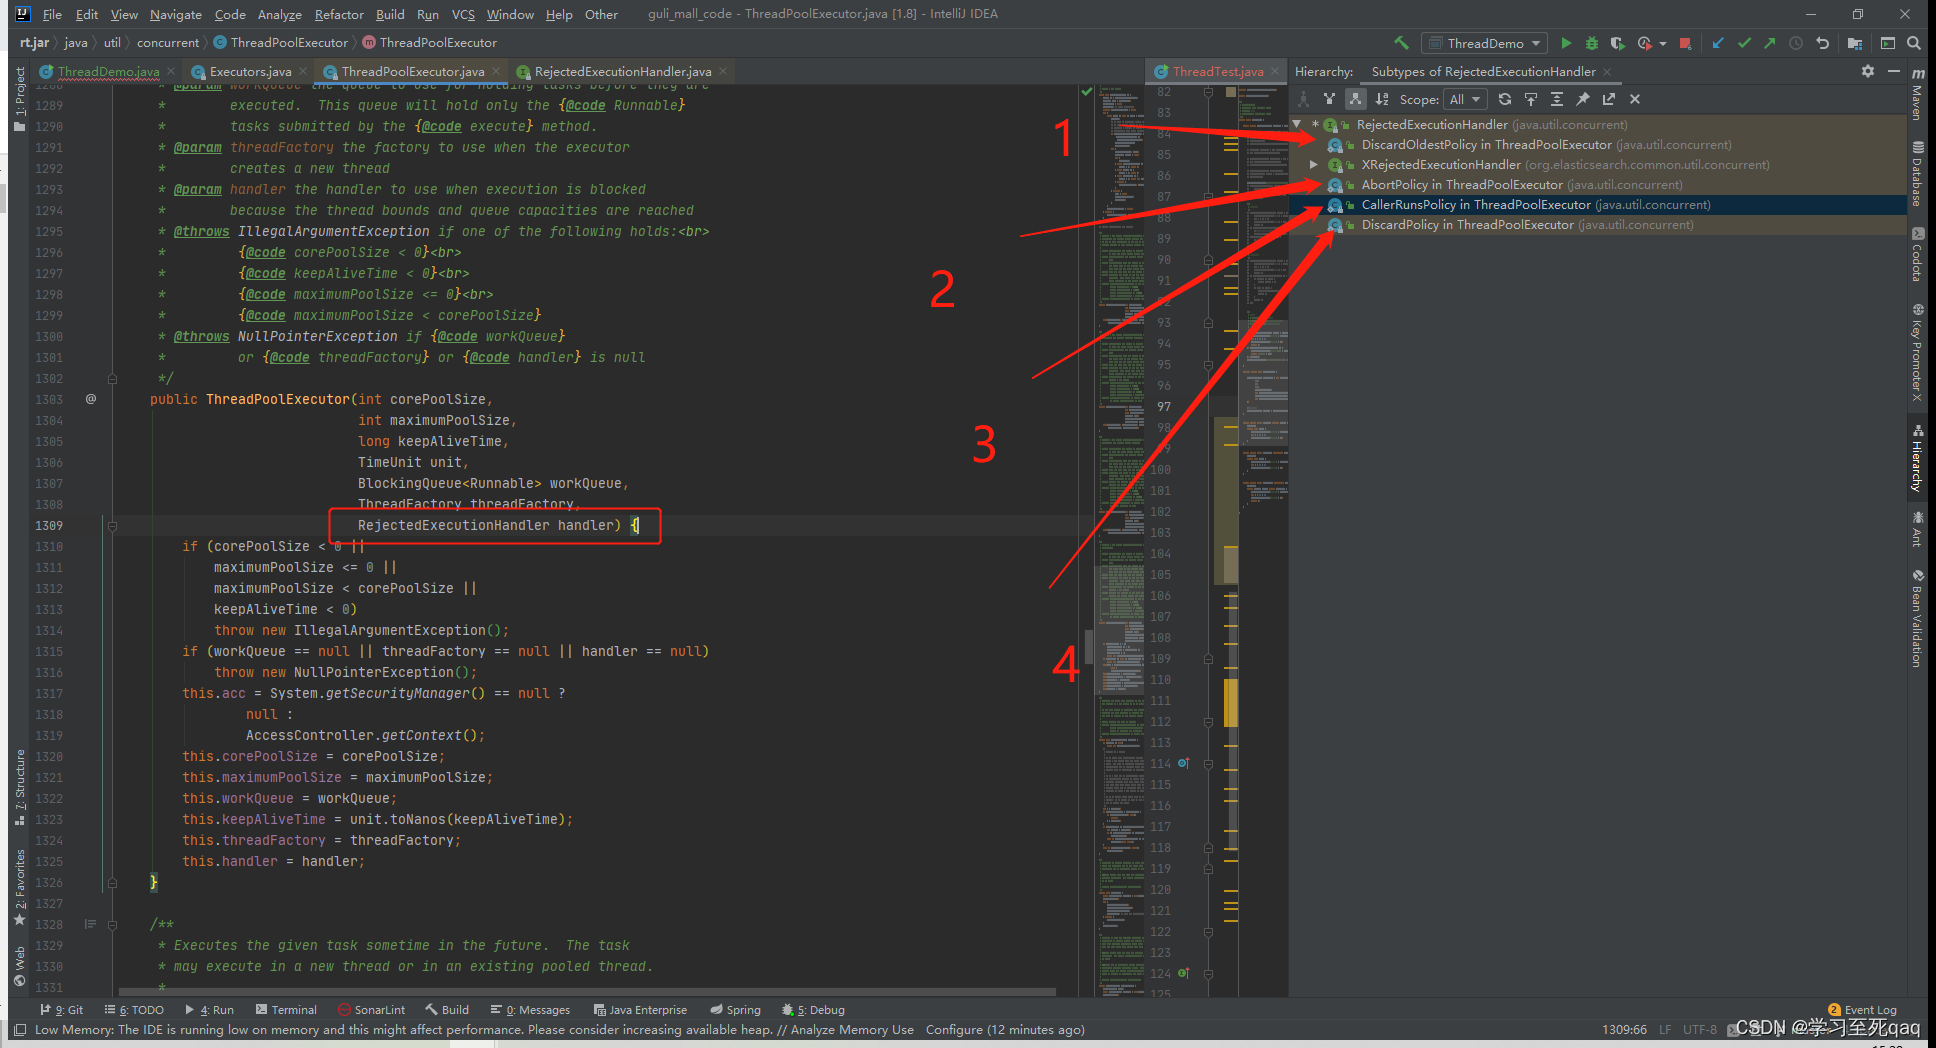Close the hierarchy view with X icon
The width and height of the screenshot is (1936, 1048).
[x=1635, y=99]
